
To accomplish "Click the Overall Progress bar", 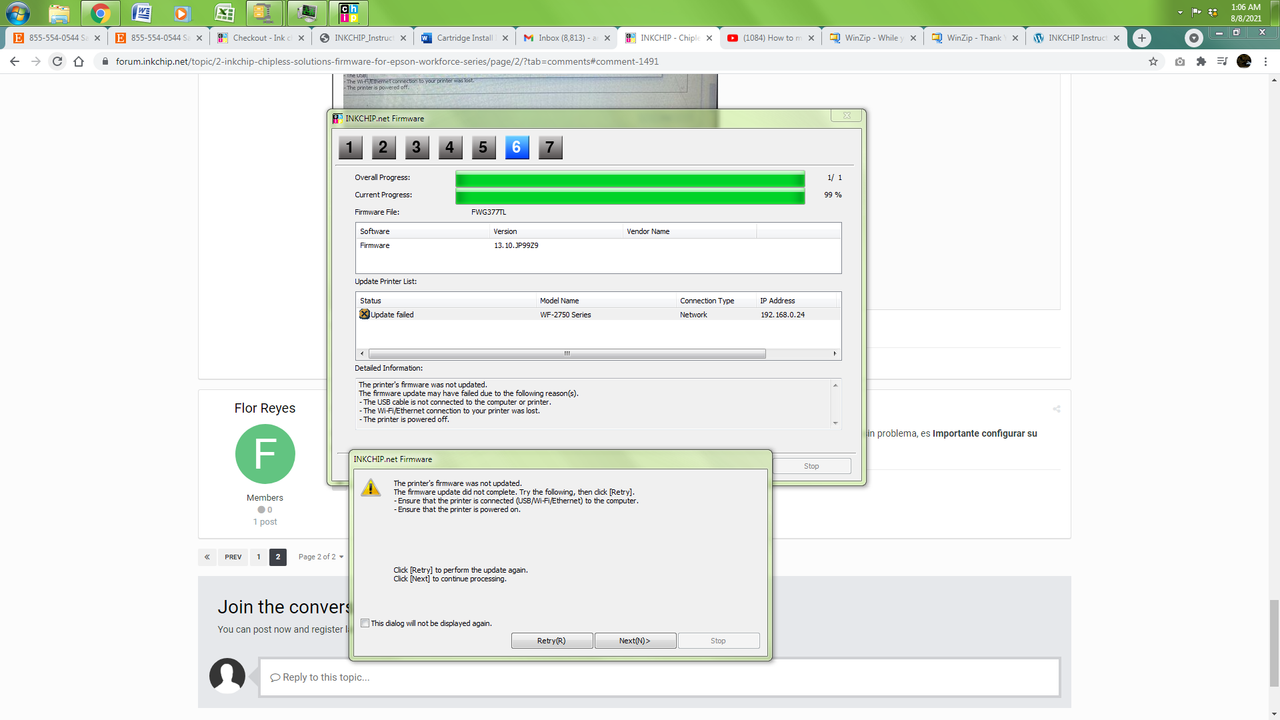I will [x=630, y=178].
